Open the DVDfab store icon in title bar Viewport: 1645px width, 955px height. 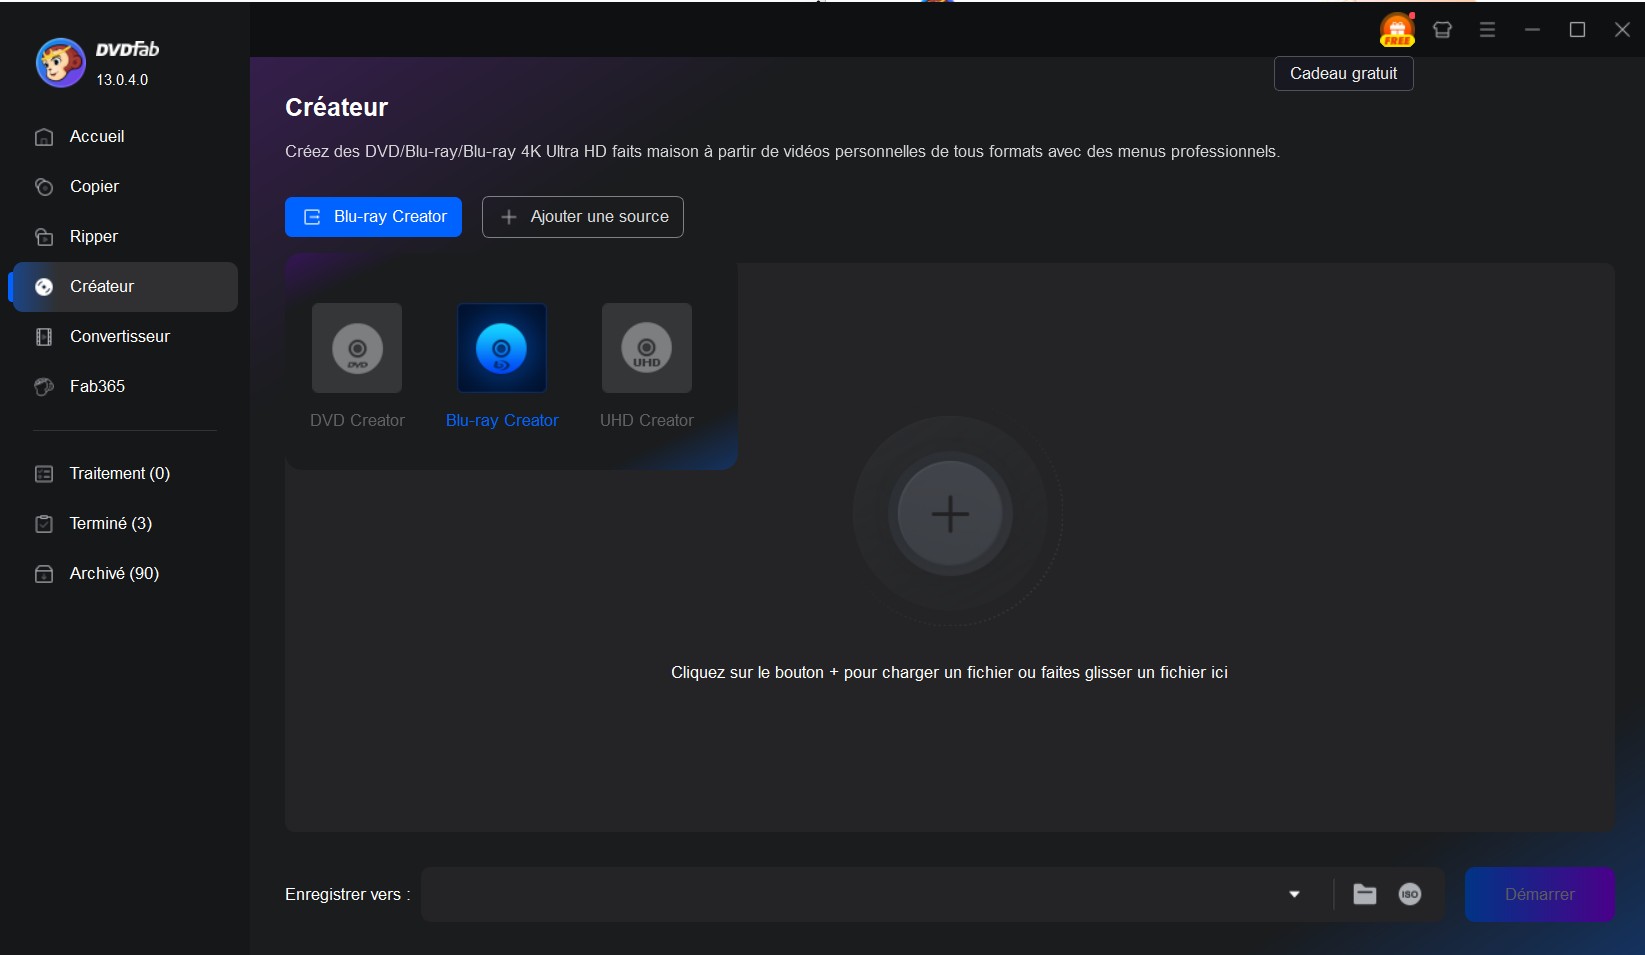(1442, 30)
